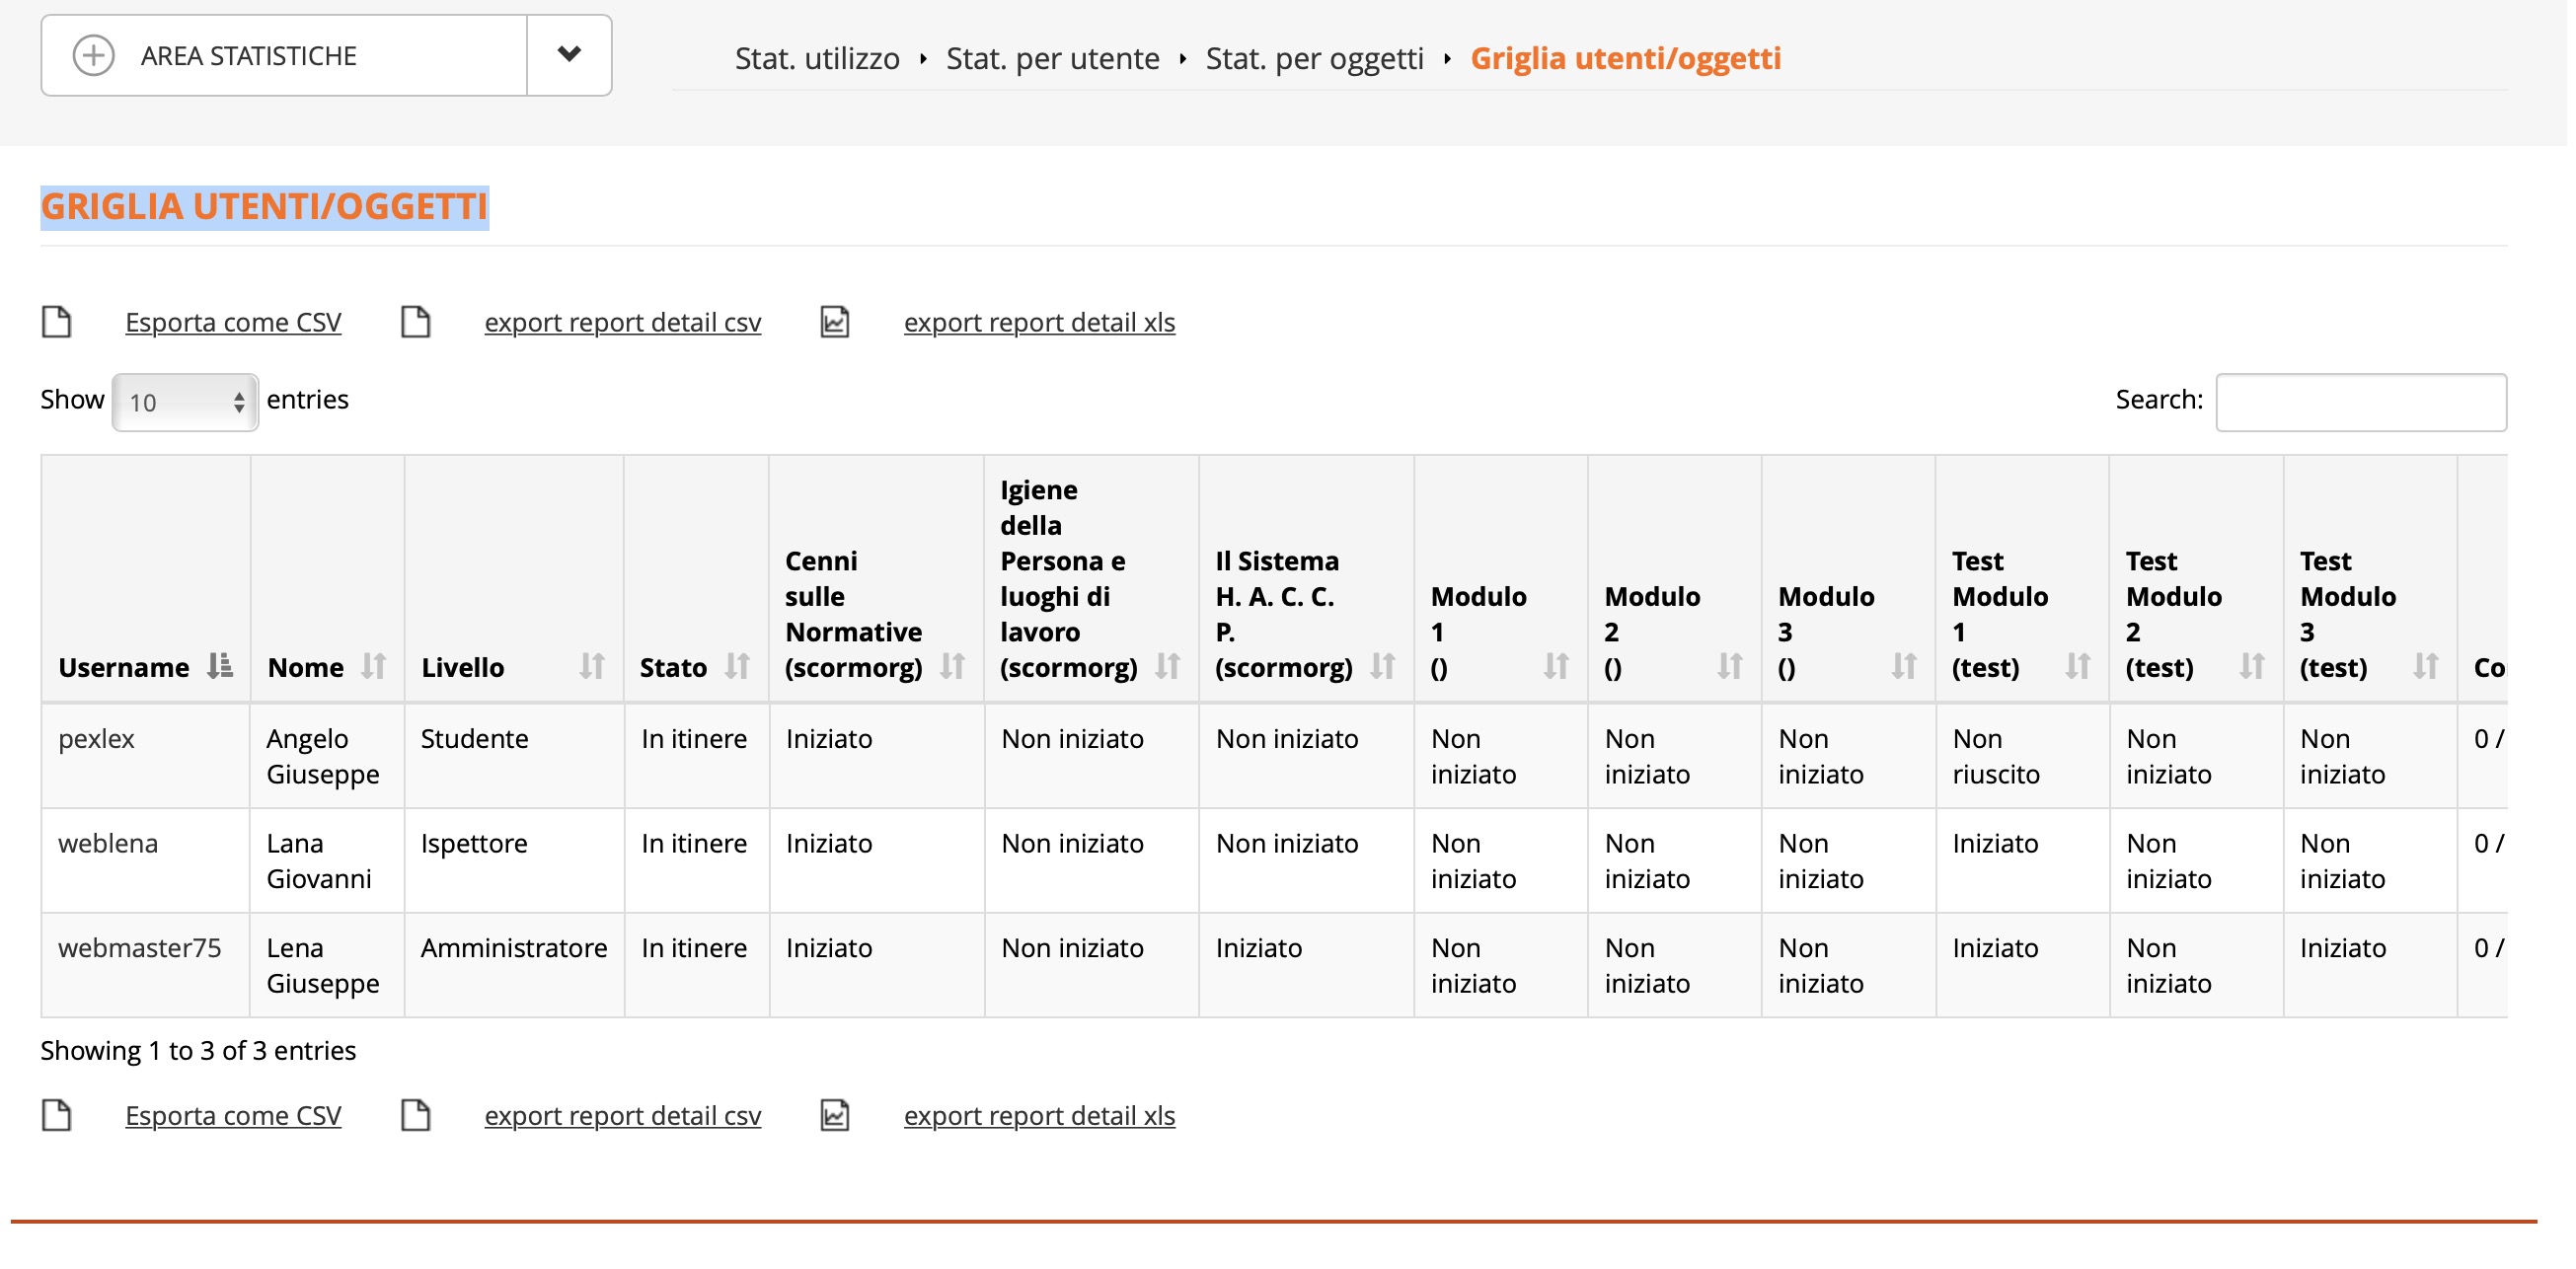Open the Show entries count dropdown
Image resolution: width=2576 pixels, height=1269 pixels.
[x=185, y=402]
